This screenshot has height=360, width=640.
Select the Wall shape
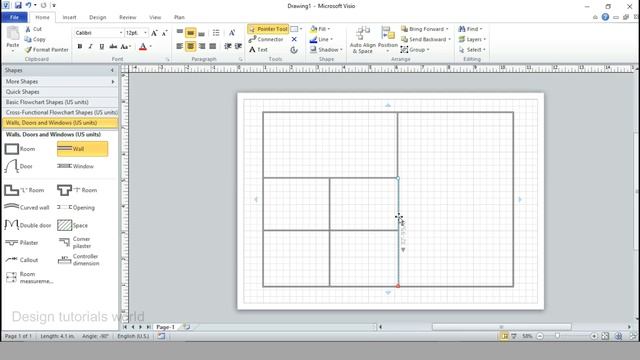[82, 149]
